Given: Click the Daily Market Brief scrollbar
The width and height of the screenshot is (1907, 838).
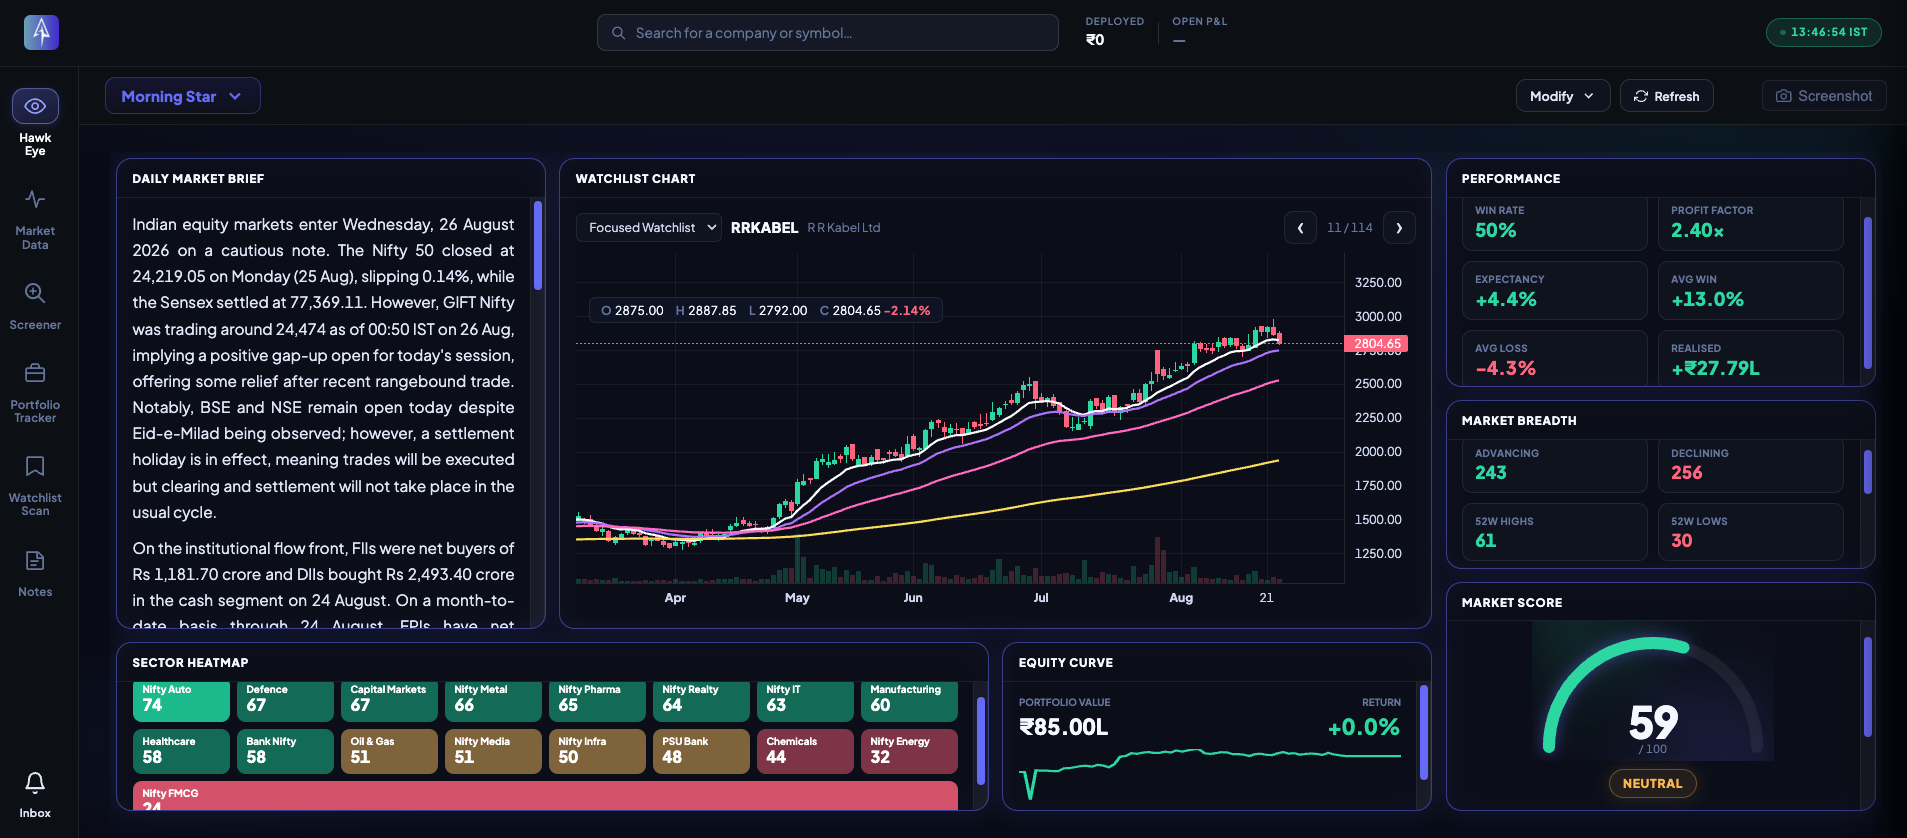Looking at the screenshot, I should click(538, 245).
